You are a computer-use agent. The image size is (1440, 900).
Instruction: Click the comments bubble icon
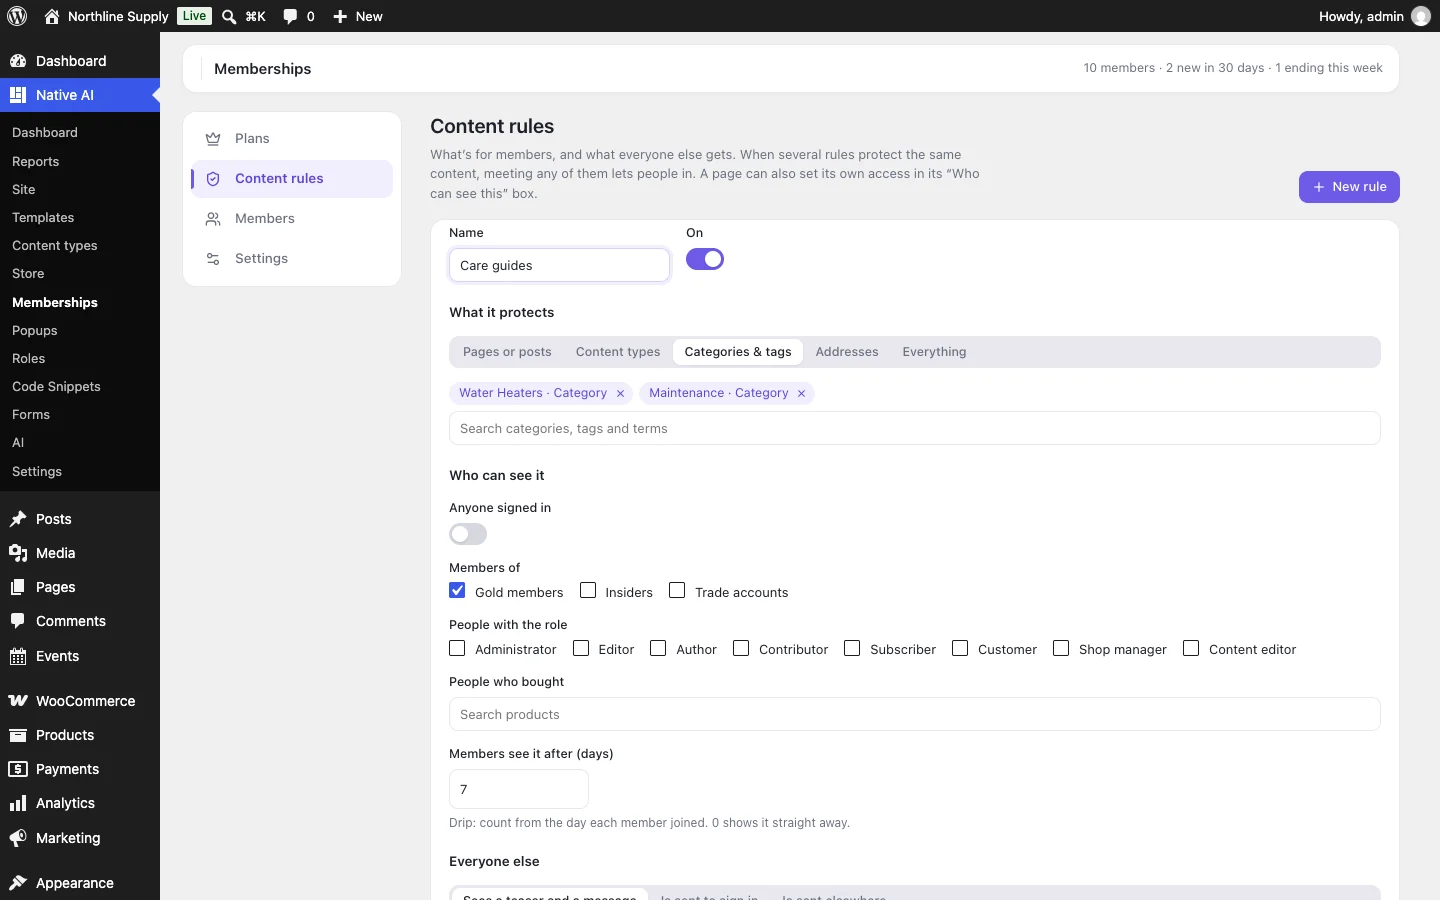point(290,16)
